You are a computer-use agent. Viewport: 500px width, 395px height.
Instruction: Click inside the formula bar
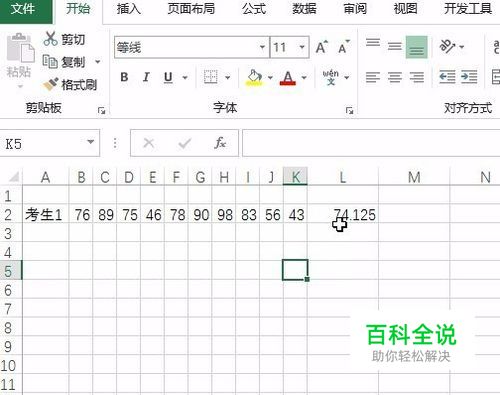tap(371, 143)
